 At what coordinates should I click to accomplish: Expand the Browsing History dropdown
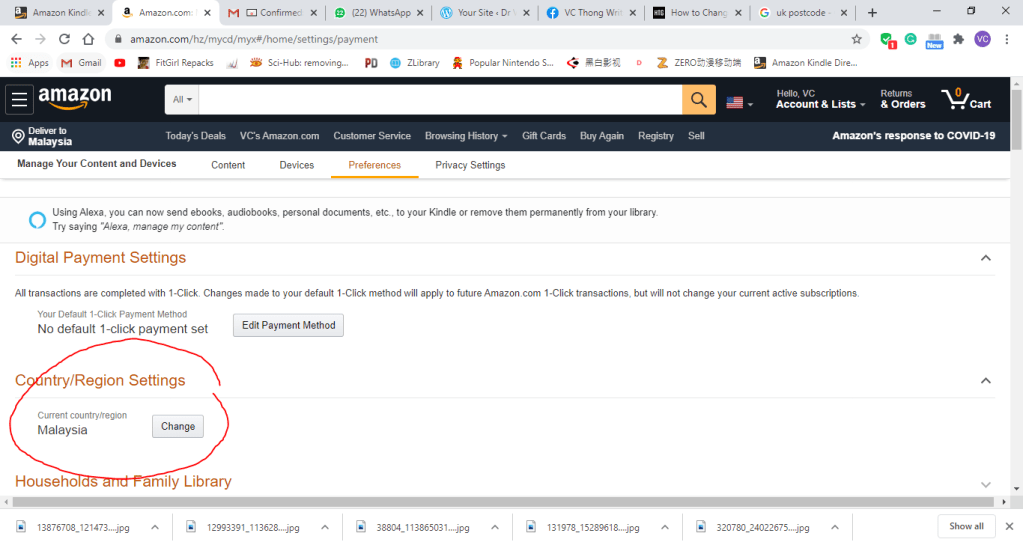[465, 136]
